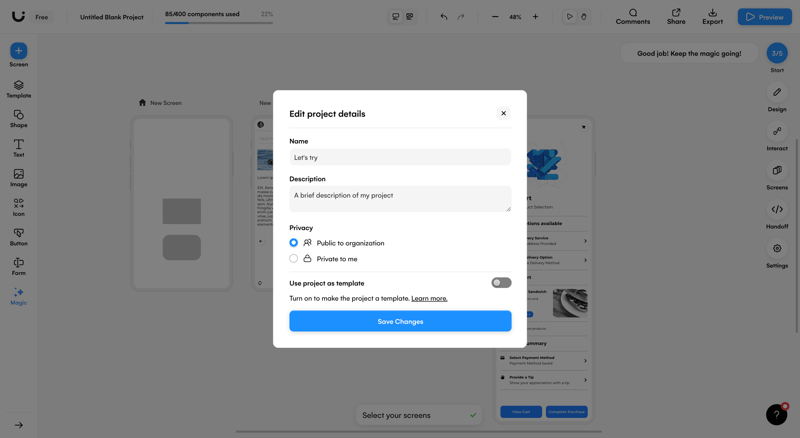
Task: Zoom in with plus icon
Action: (x=535, y=17)
